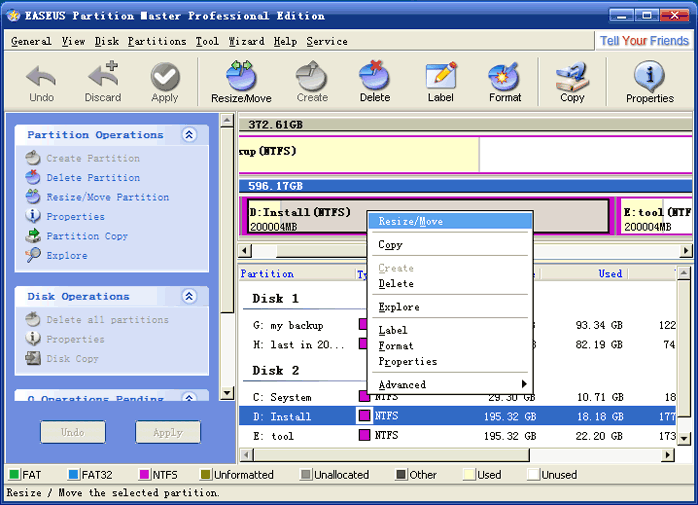
Task: Click the Unformatted olive legend swatch
Action: click(206, 475)
